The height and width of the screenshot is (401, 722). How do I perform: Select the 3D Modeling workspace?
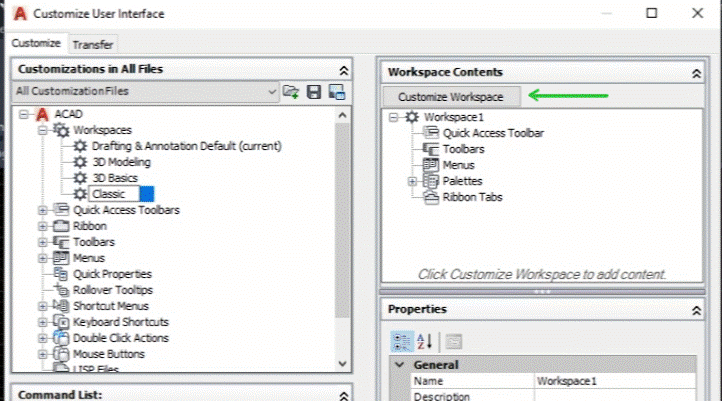click(122, 162)
